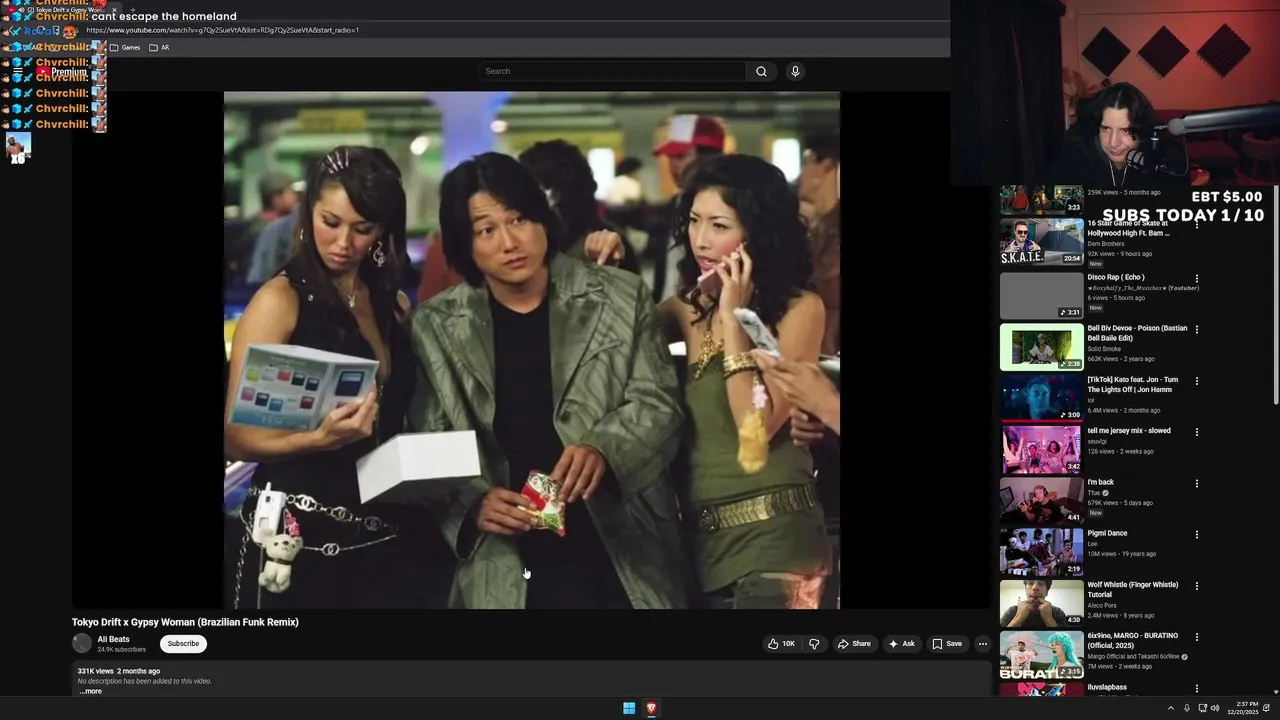Click 'Aleco Pors' channel name
Viewport: 1280px width, 720px height.
[1103, 605]
